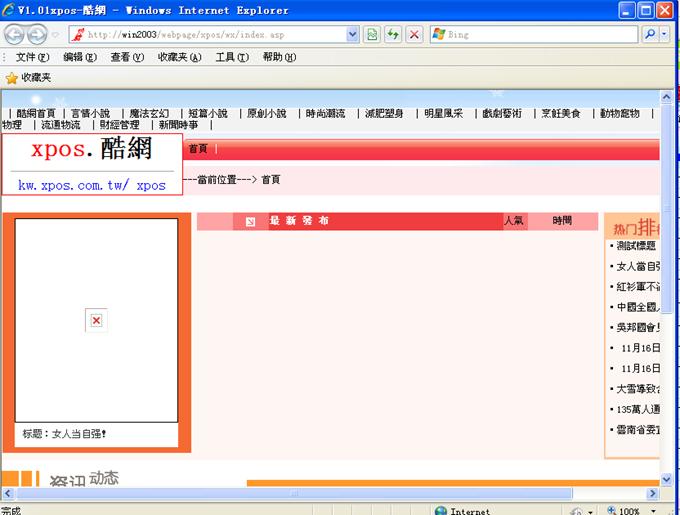Open the 查看(V) menu
The width and height of the screenshot is (680, 515).
127,57
